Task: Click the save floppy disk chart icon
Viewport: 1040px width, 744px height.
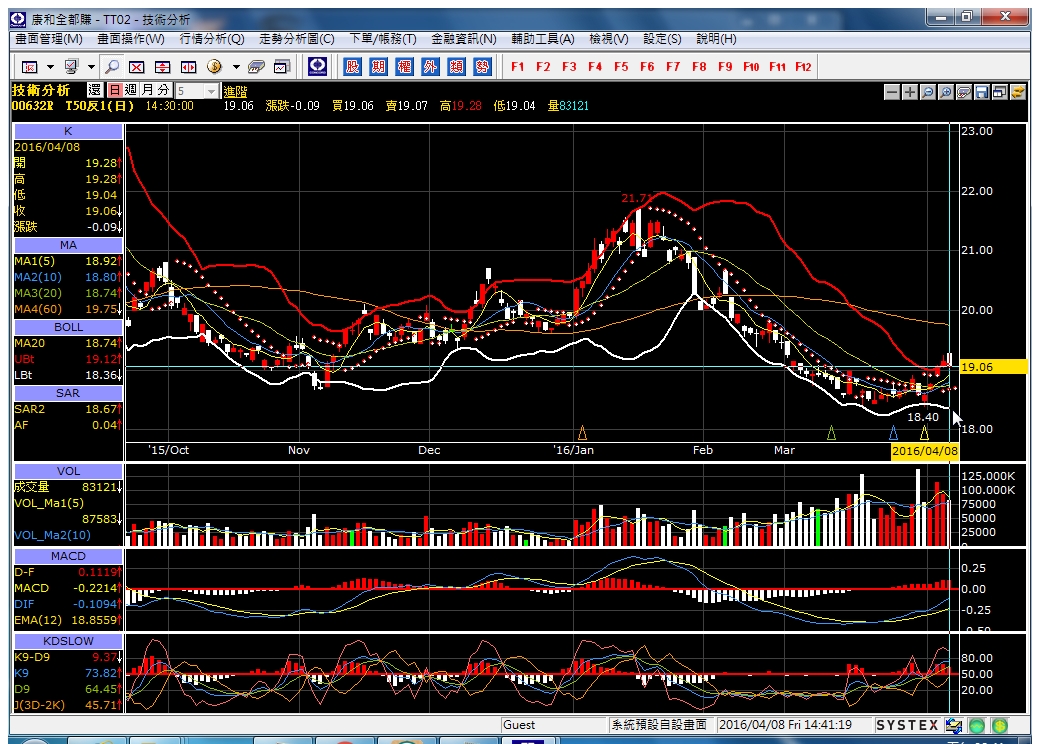Action: click(982, 92)
